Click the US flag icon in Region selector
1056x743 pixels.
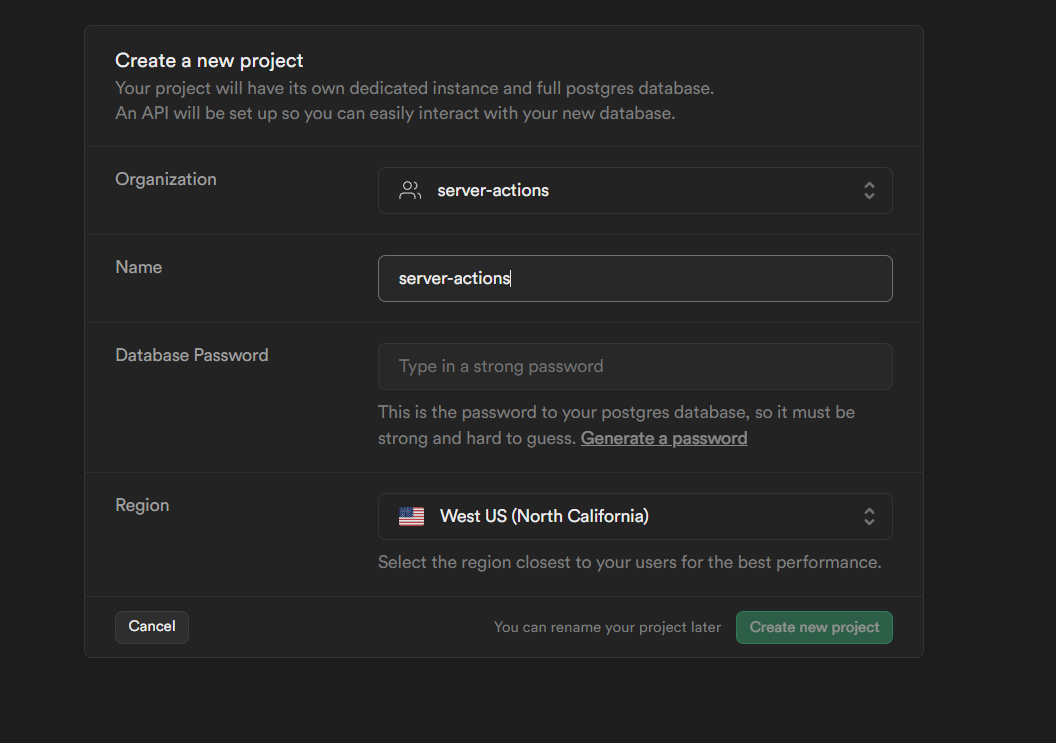pyautogui.click(x=411, y=517)
